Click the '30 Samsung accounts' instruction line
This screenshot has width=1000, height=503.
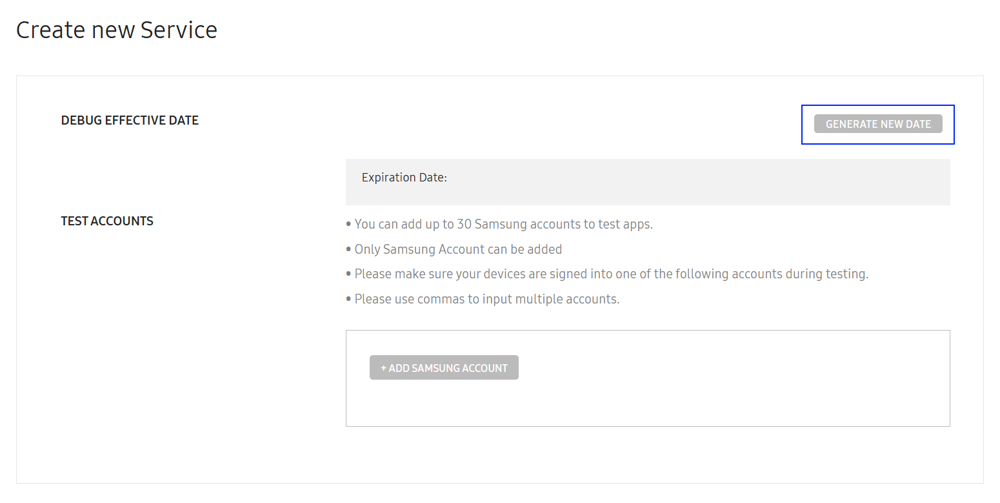pos(503,224)
